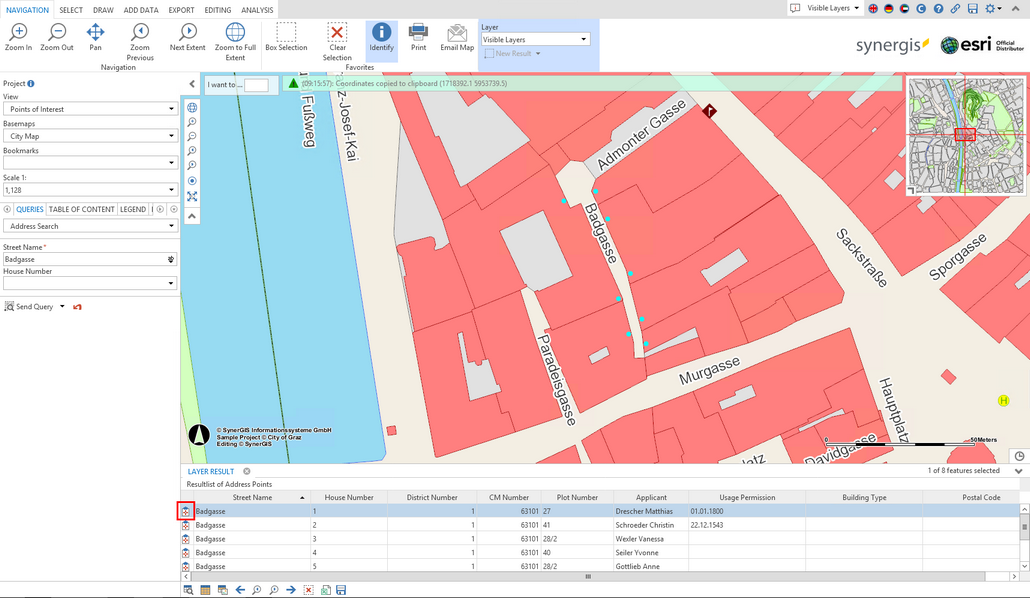Activate the Pan tool
The height and width of the screenshot is (598, 1030).
(x=95, y=33)
